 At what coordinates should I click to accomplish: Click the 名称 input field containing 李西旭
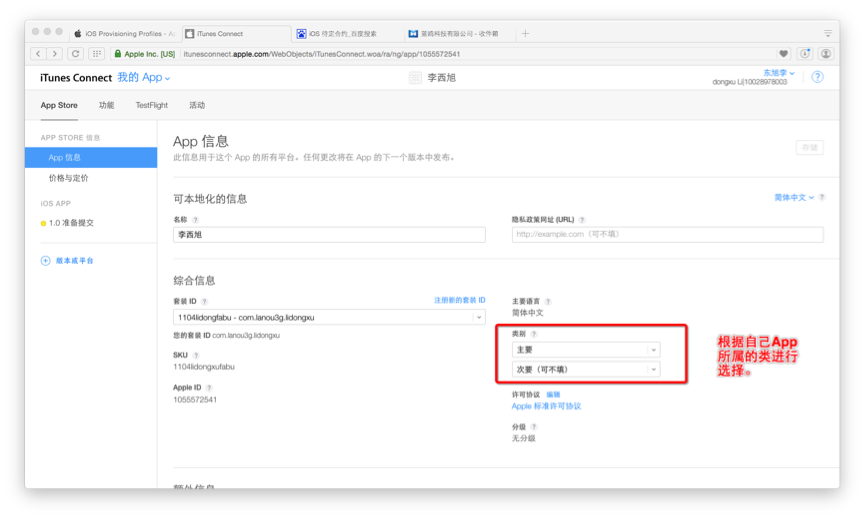coord(329,234)
